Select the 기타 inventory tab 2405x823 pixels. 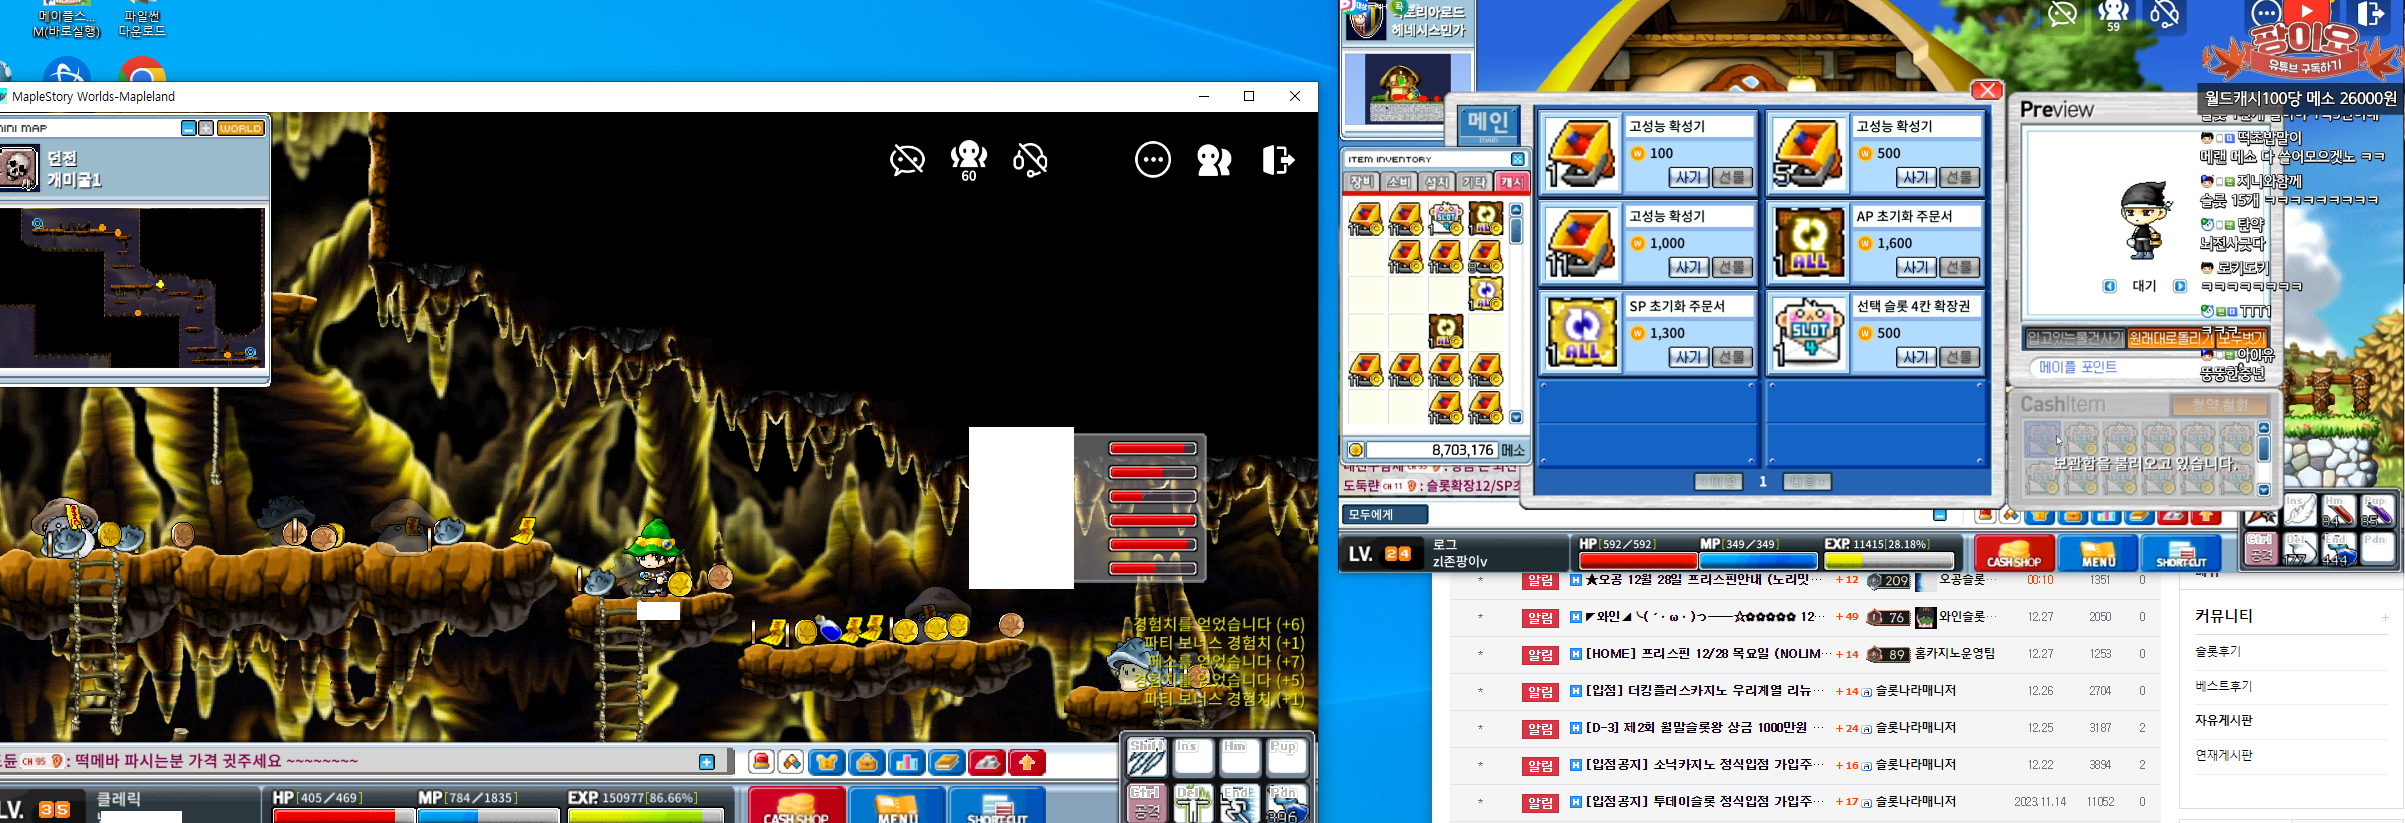tap(1474, 182)
